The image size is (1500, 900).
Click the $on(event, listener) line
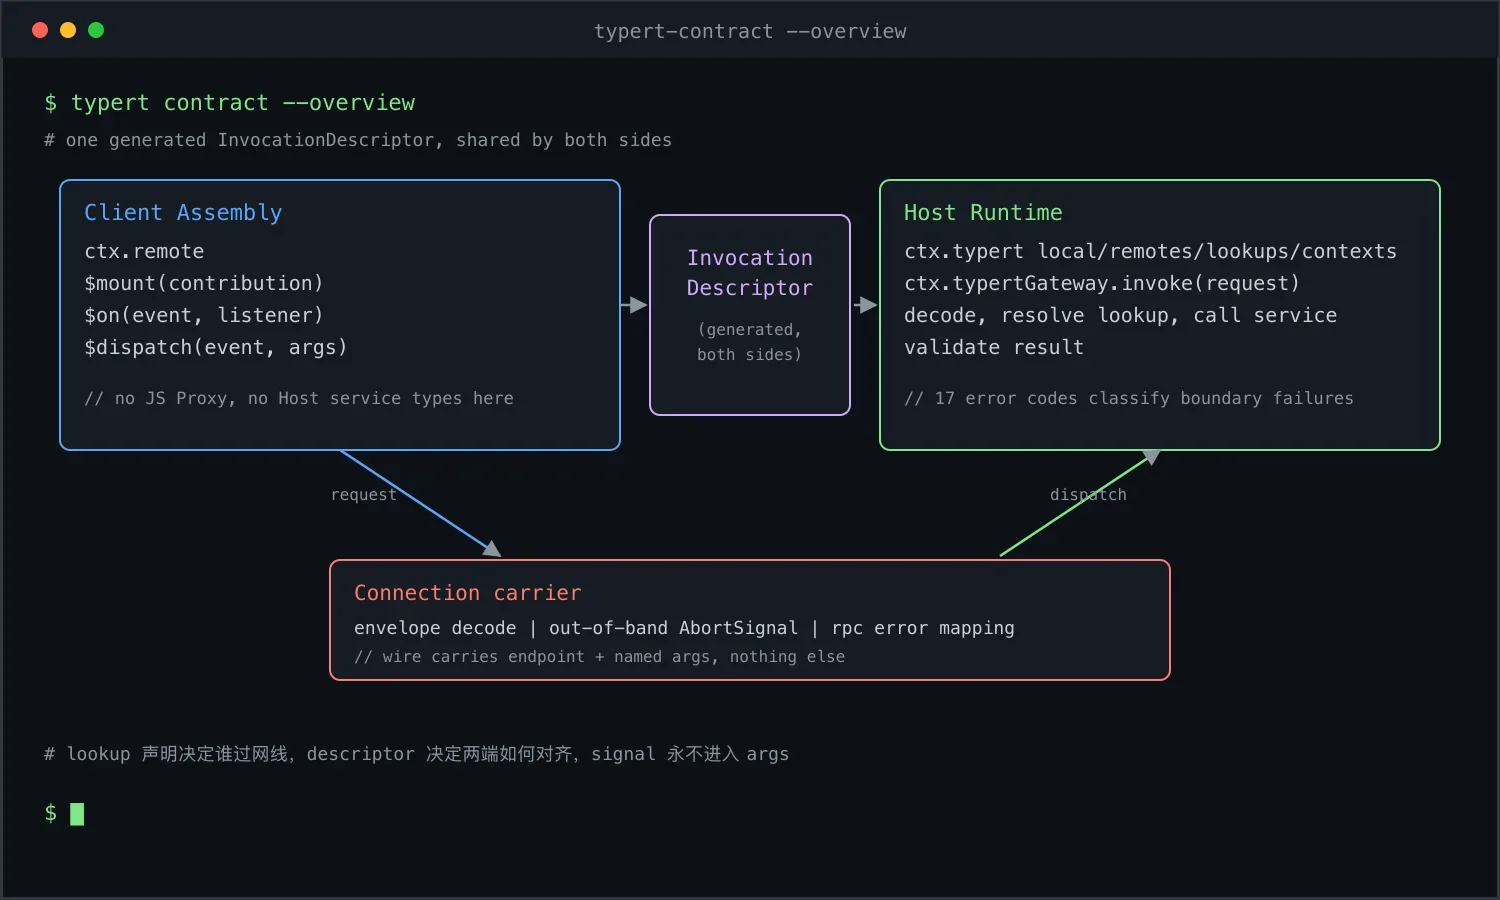tap(204, 315)
